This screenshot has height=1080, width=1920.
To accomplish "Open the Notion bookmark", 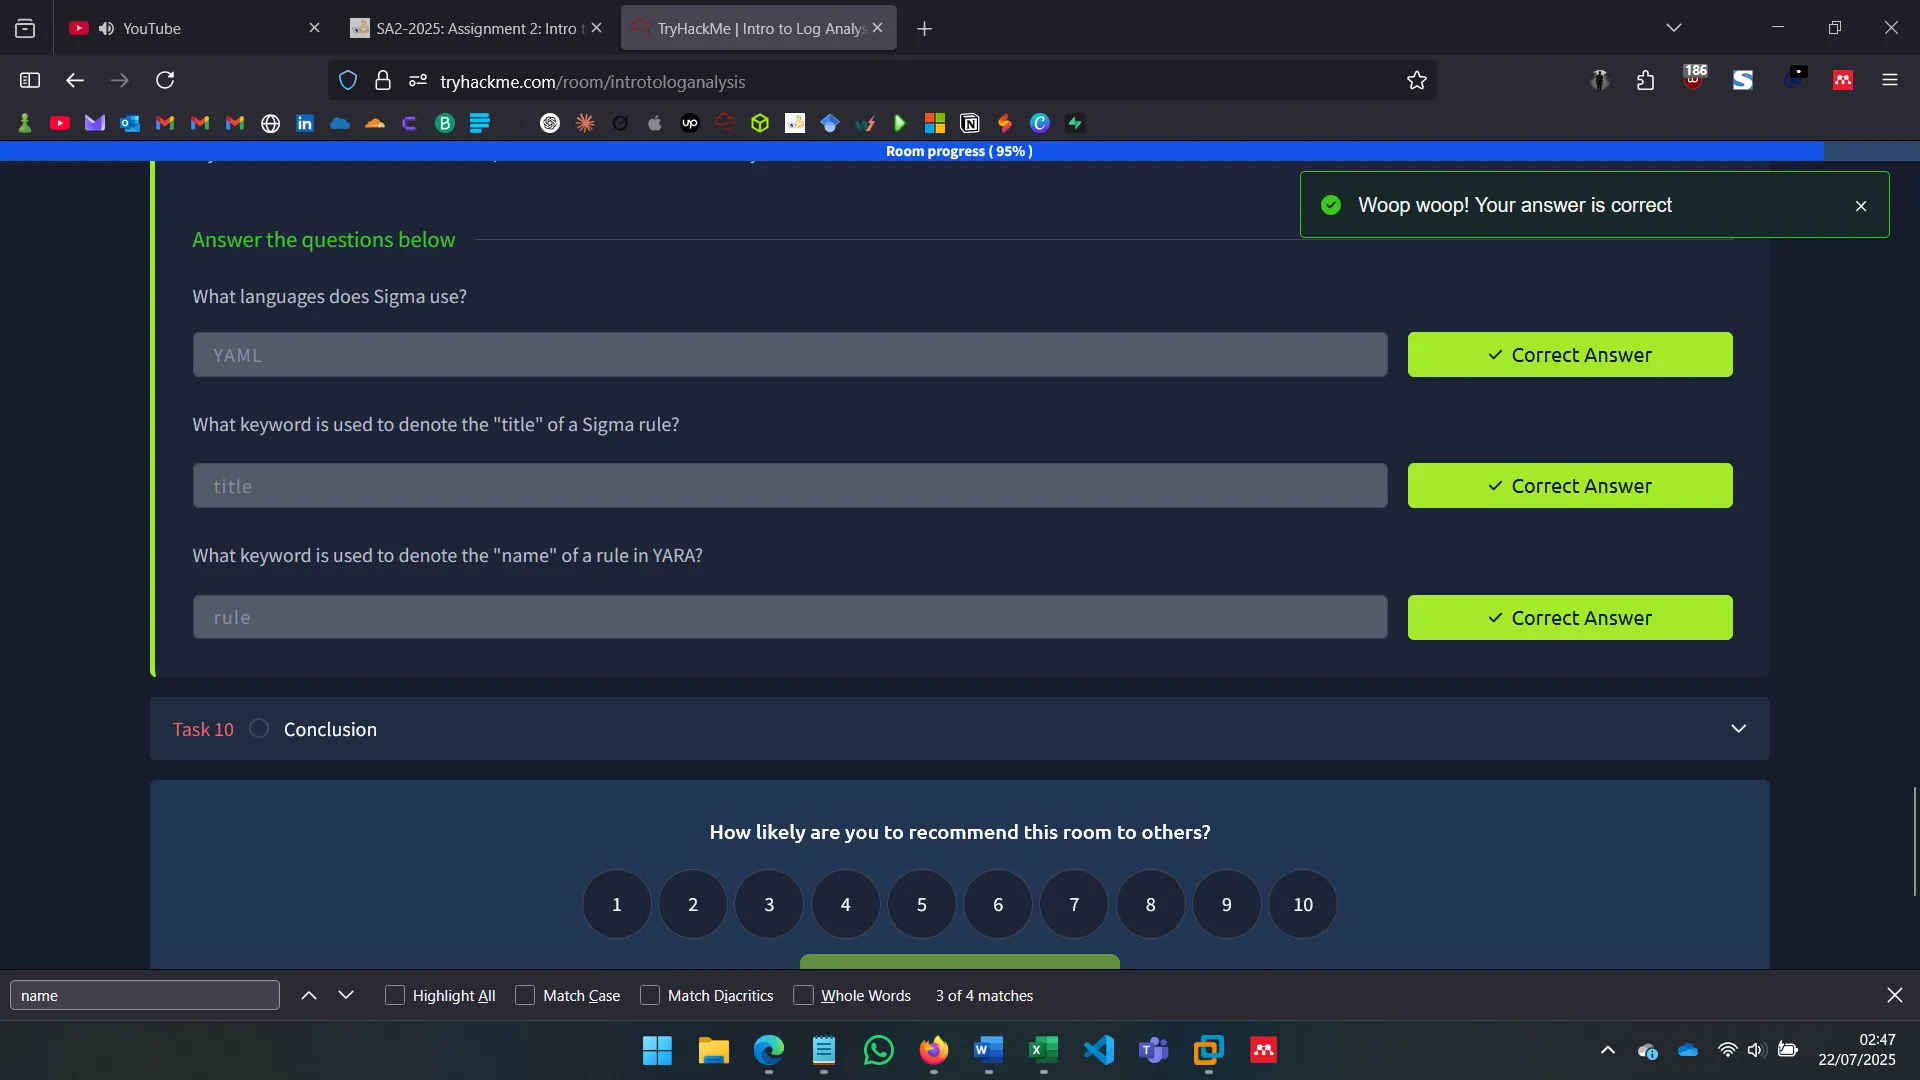I will point(970,123).
